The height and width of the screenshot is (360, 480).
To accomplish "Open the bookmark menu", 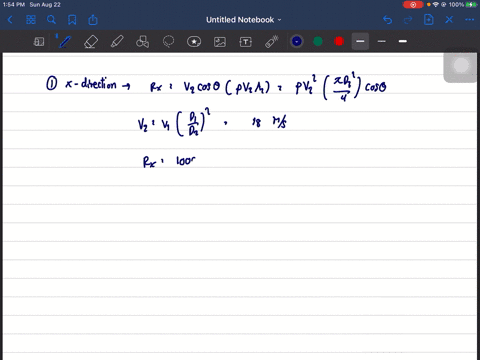I will click(72, 20).
